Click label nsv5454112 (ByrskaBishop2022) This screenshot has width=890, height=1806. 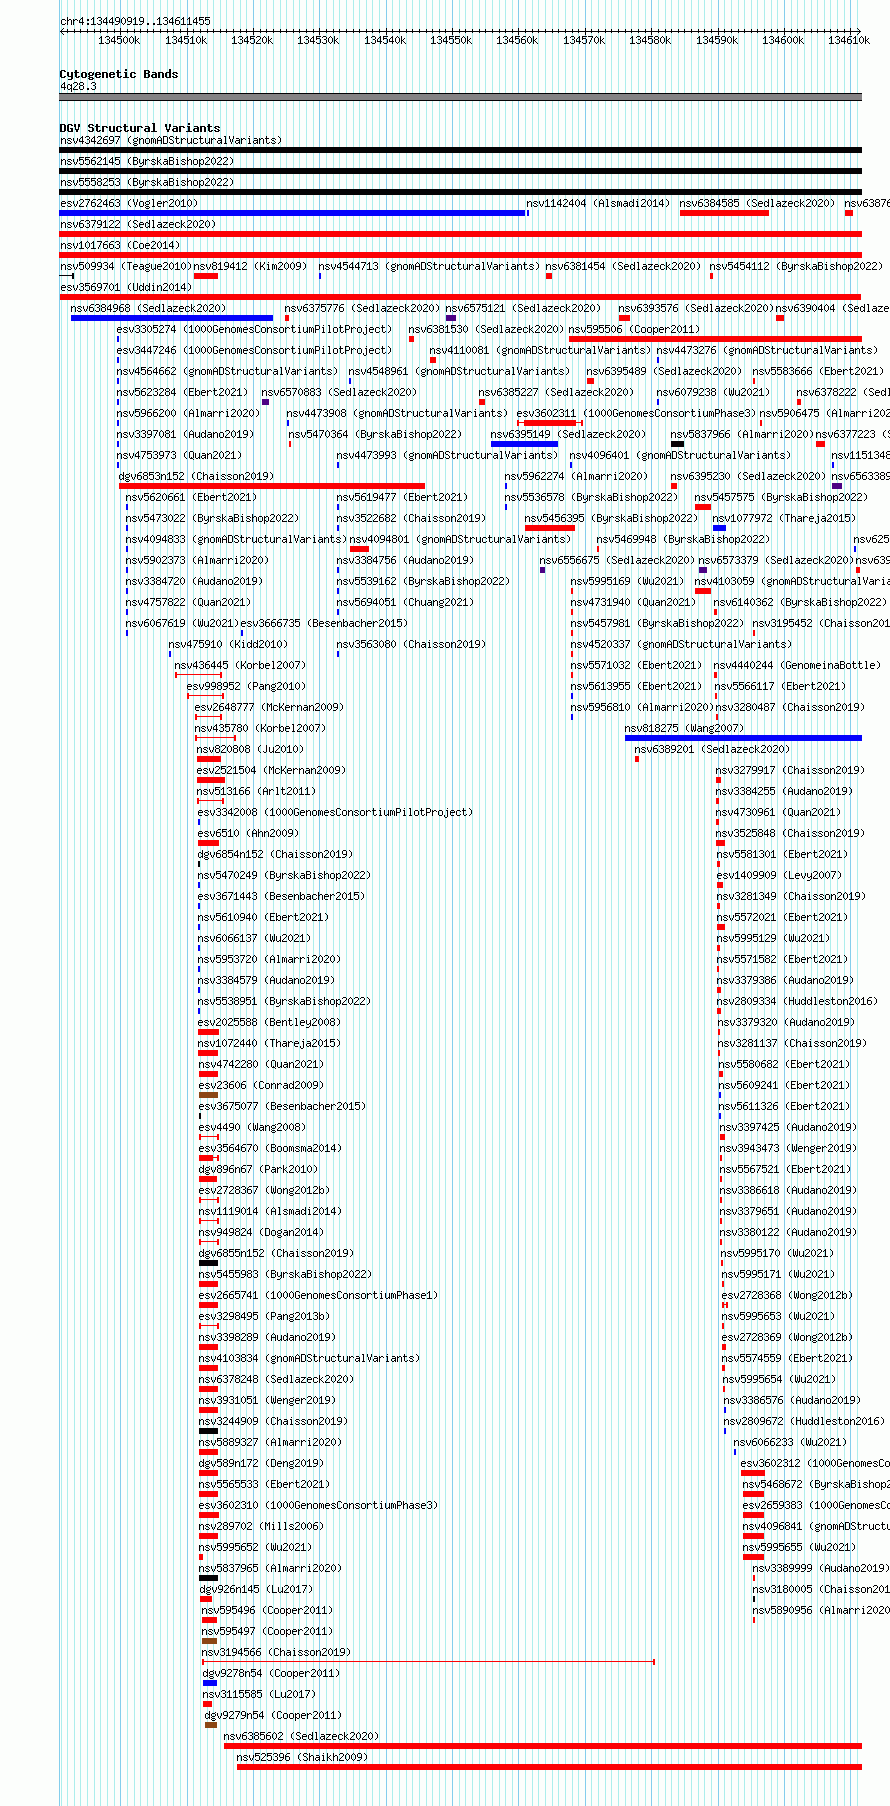tap(796, 266)
